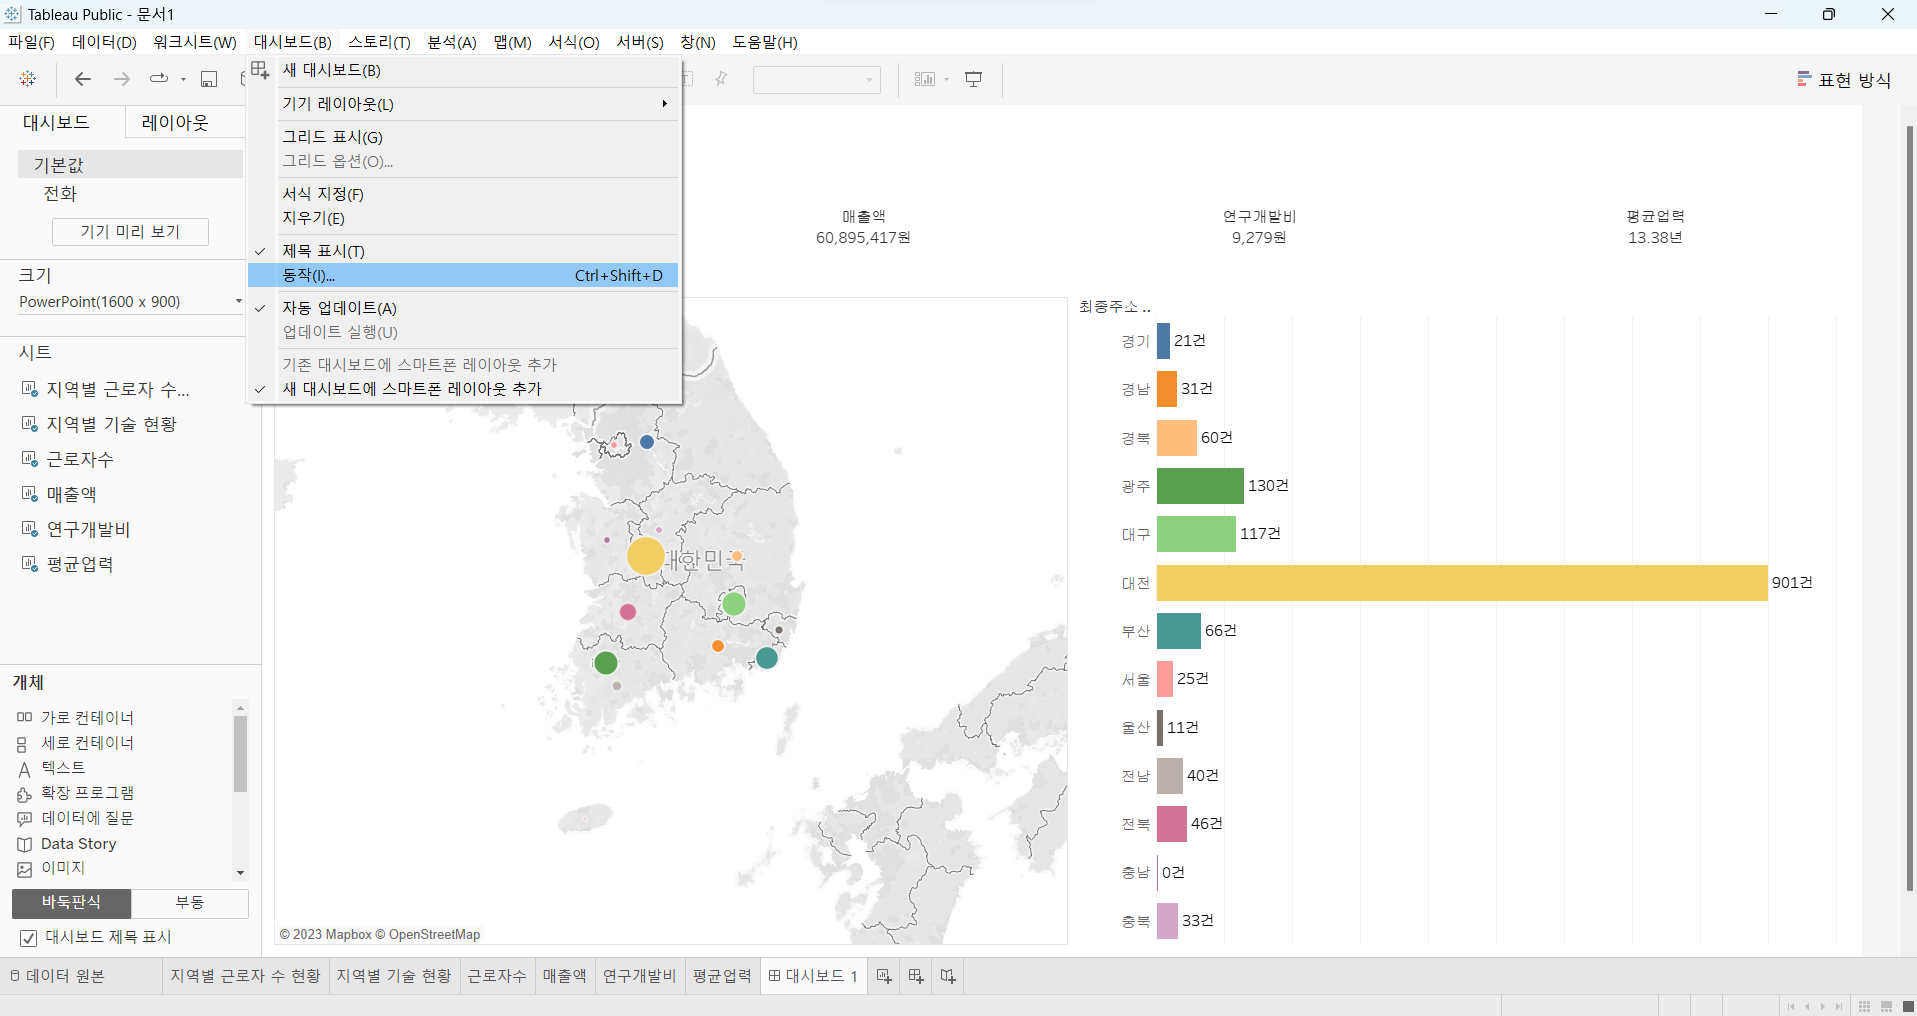1917x1016 pixels.
Task: Click the undo back arrow
Action: [x=83, y=79]
